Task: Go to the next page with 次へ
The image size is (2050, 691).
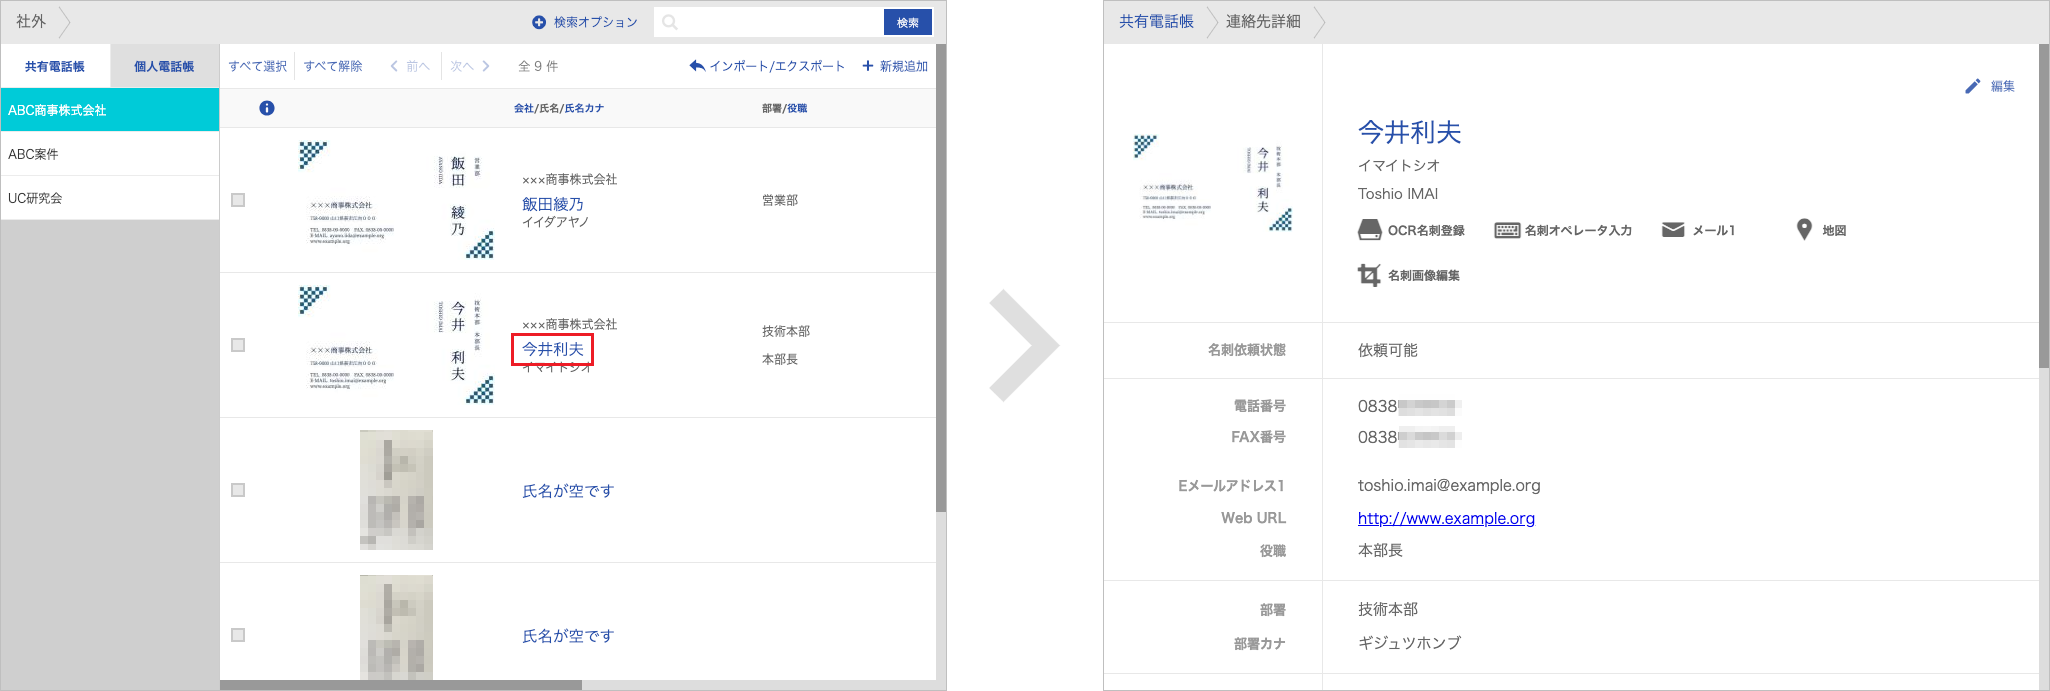Action: (470, 66)
